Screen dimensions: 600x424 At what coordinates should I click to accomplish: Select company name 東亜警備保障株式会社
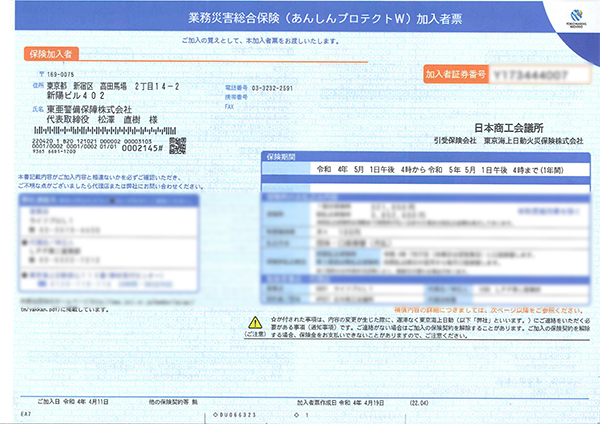click(89, 110)
